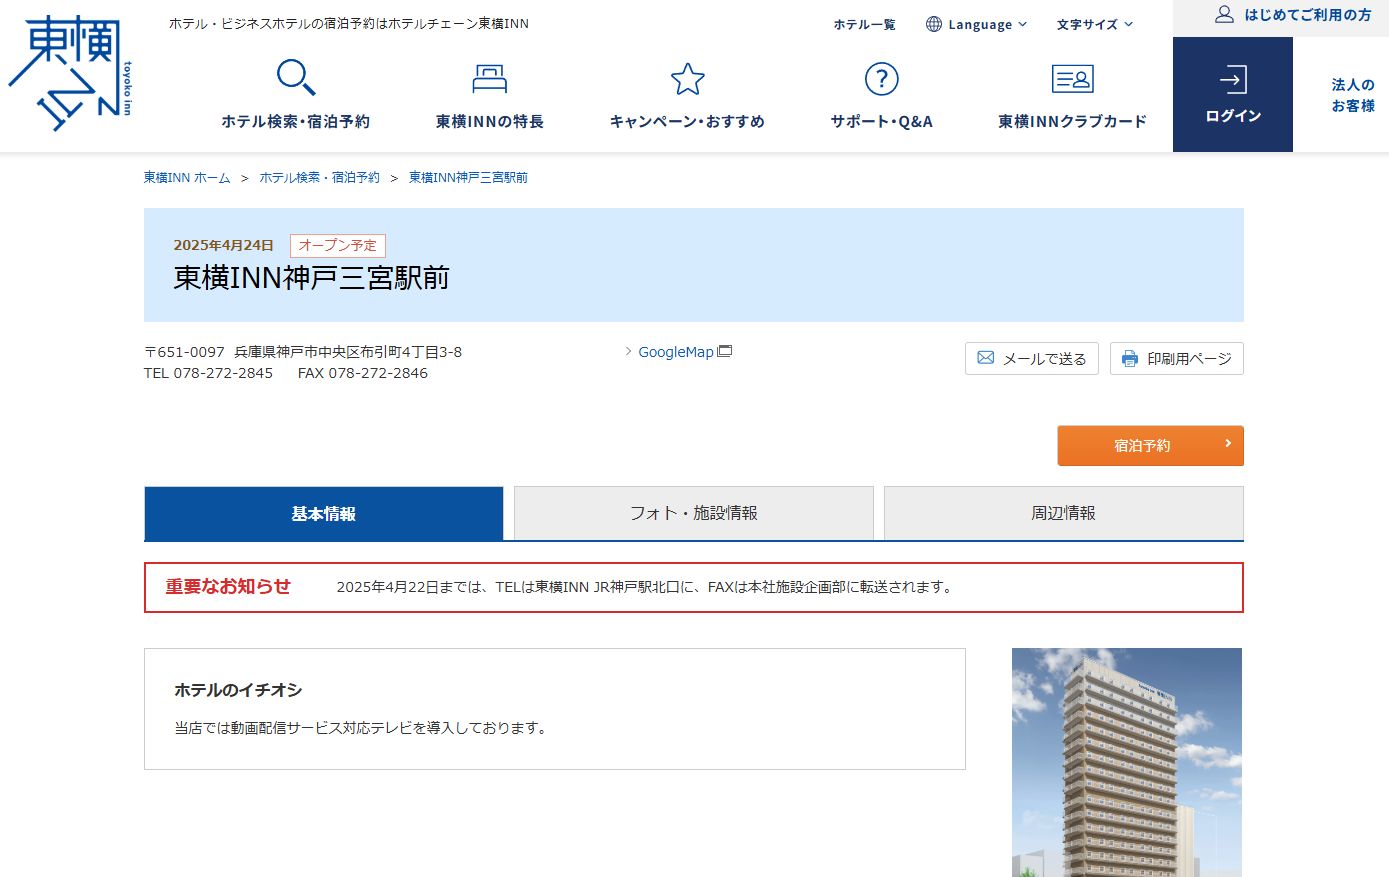The height and width of the screenshot is (877, 1389).
Task: Click 印刷用ページ button
Action: [x=1177, y=359]
